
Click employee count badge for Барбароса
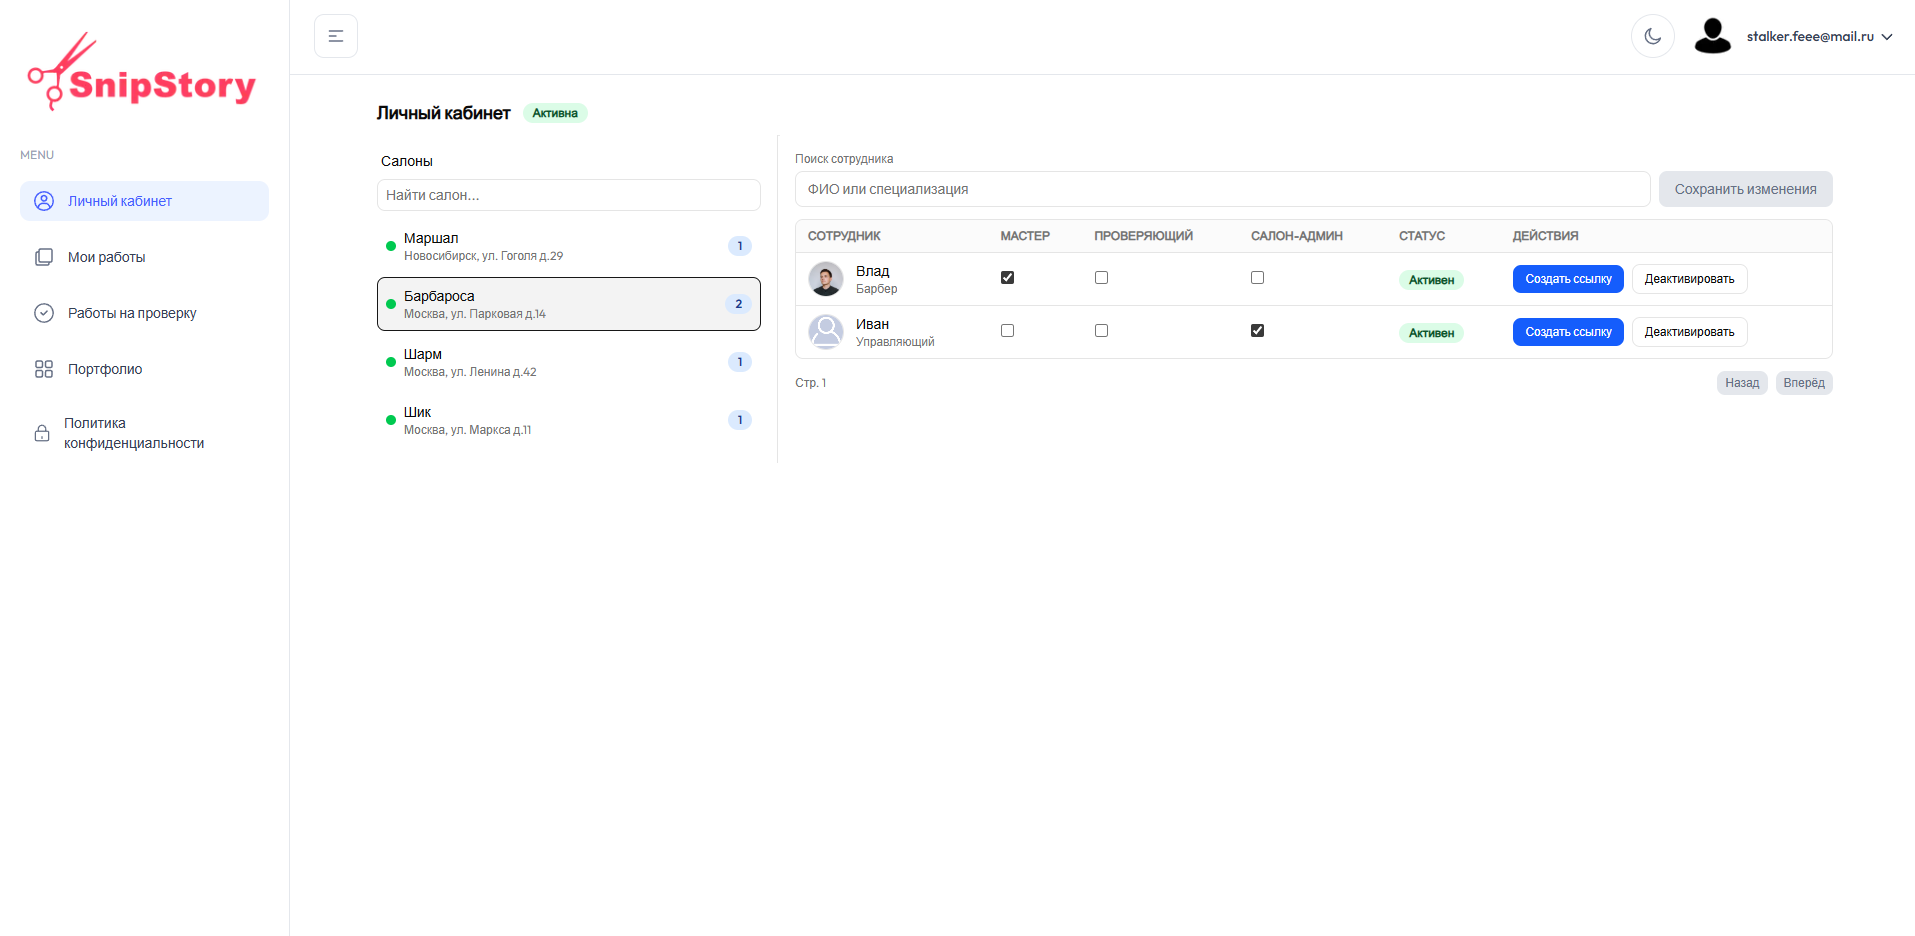click(739, 304)
